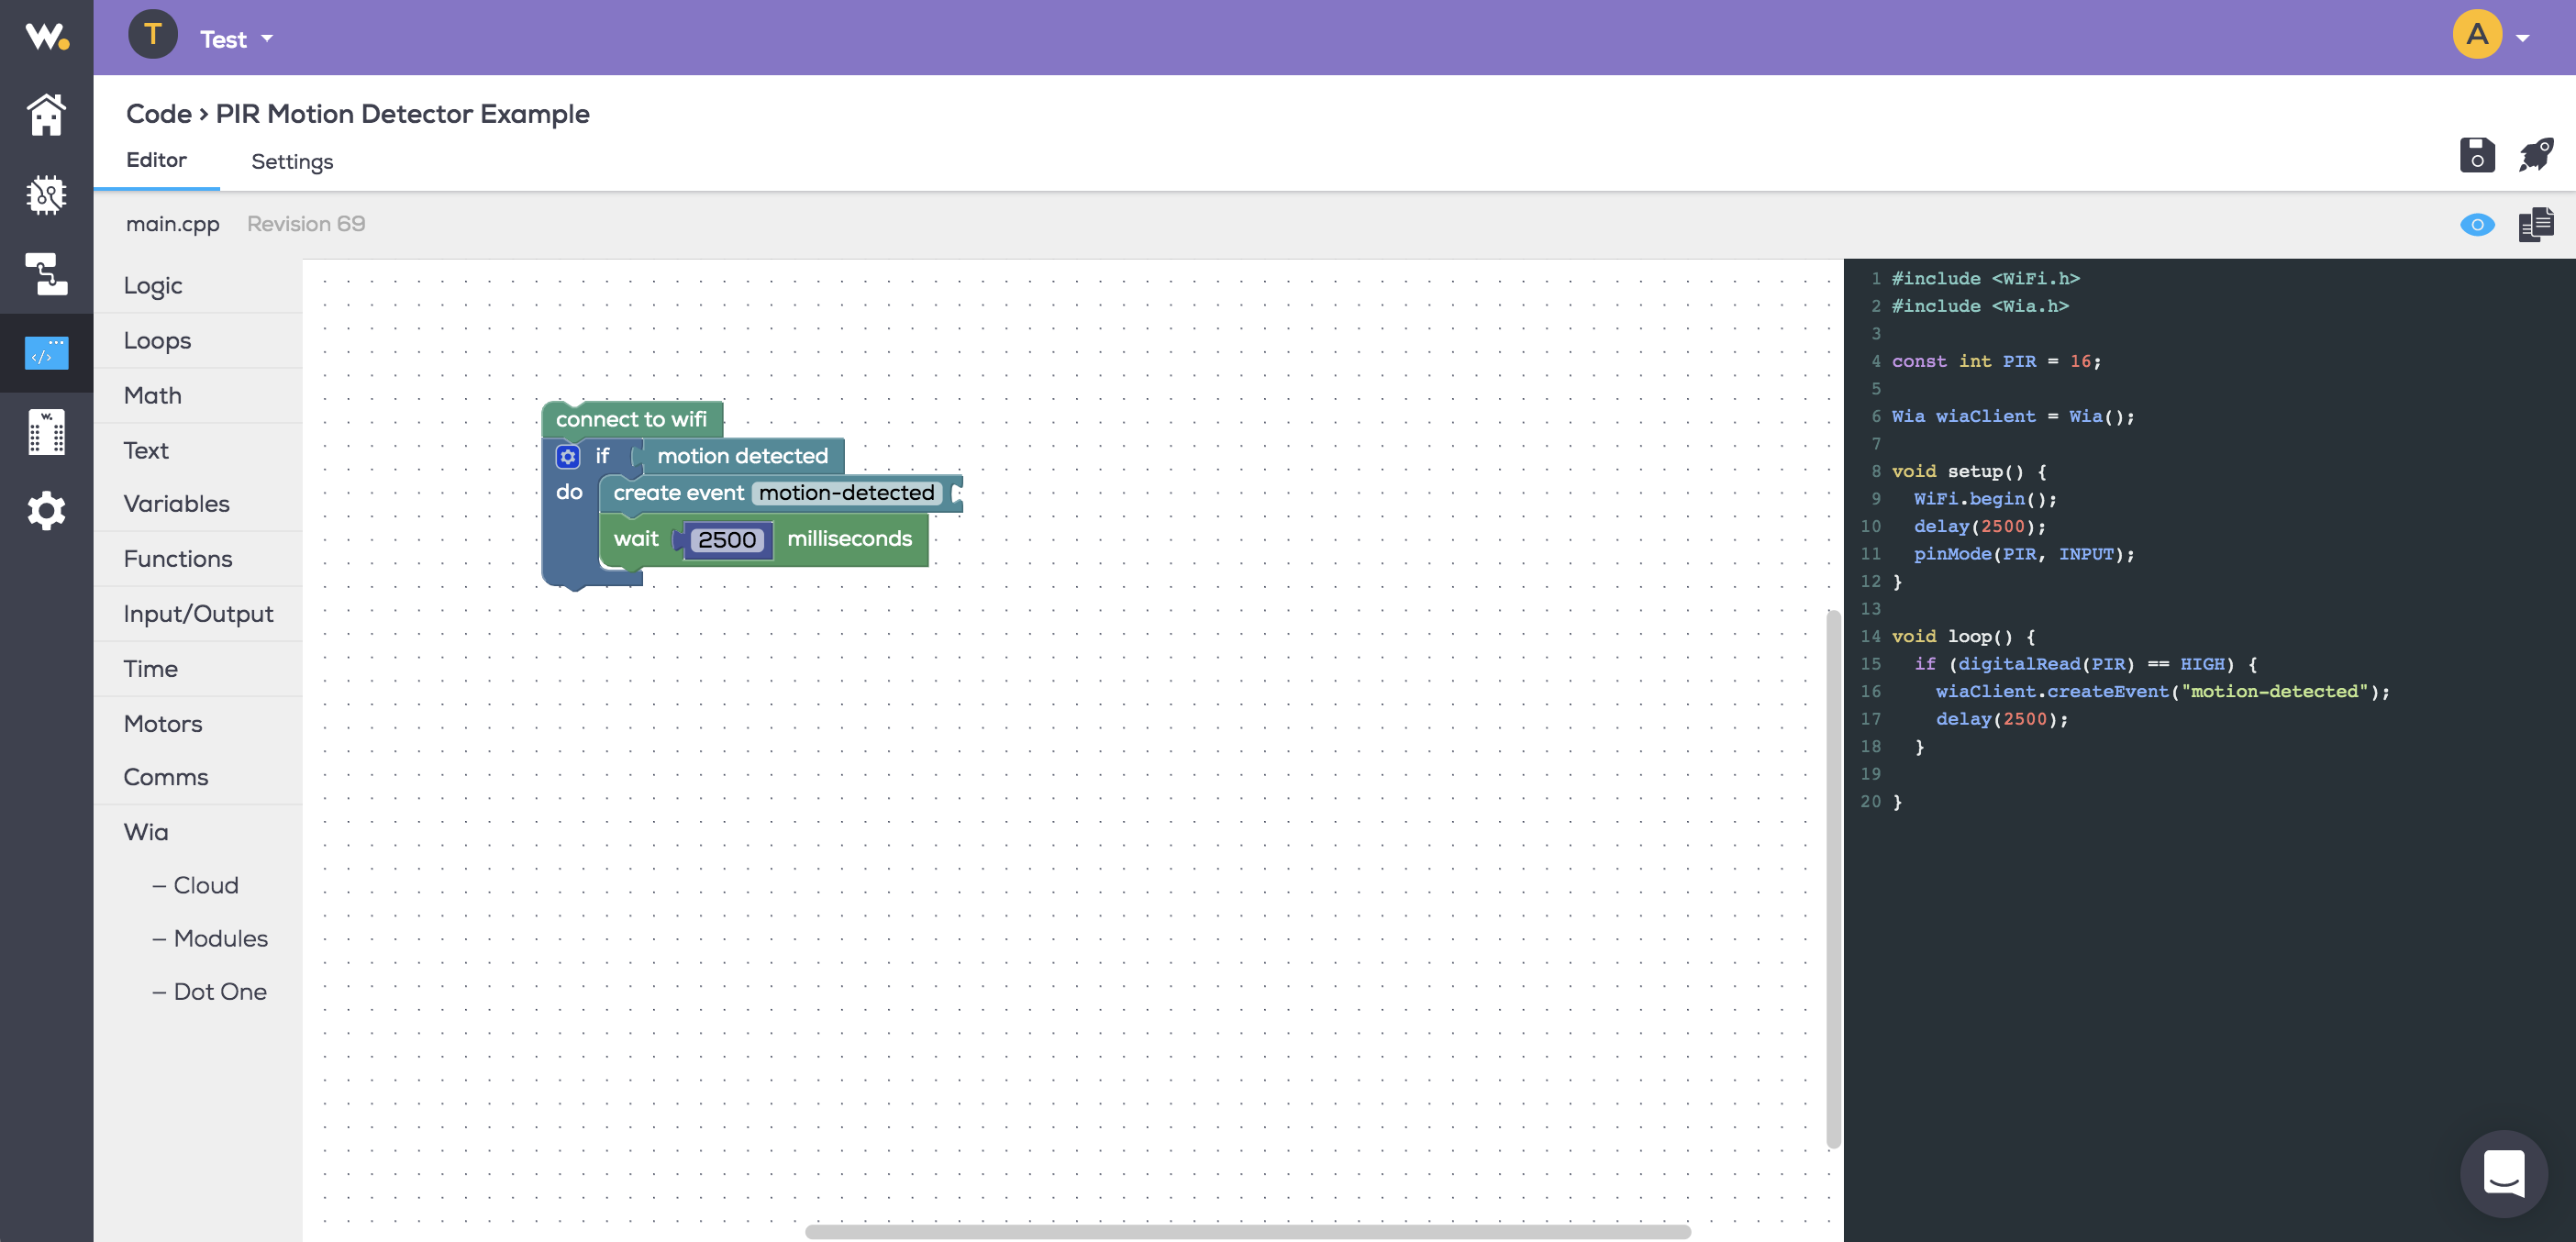Switch to the Editor tab
The width and height of the screenshot is (2576, 1242).
[156, 160]
